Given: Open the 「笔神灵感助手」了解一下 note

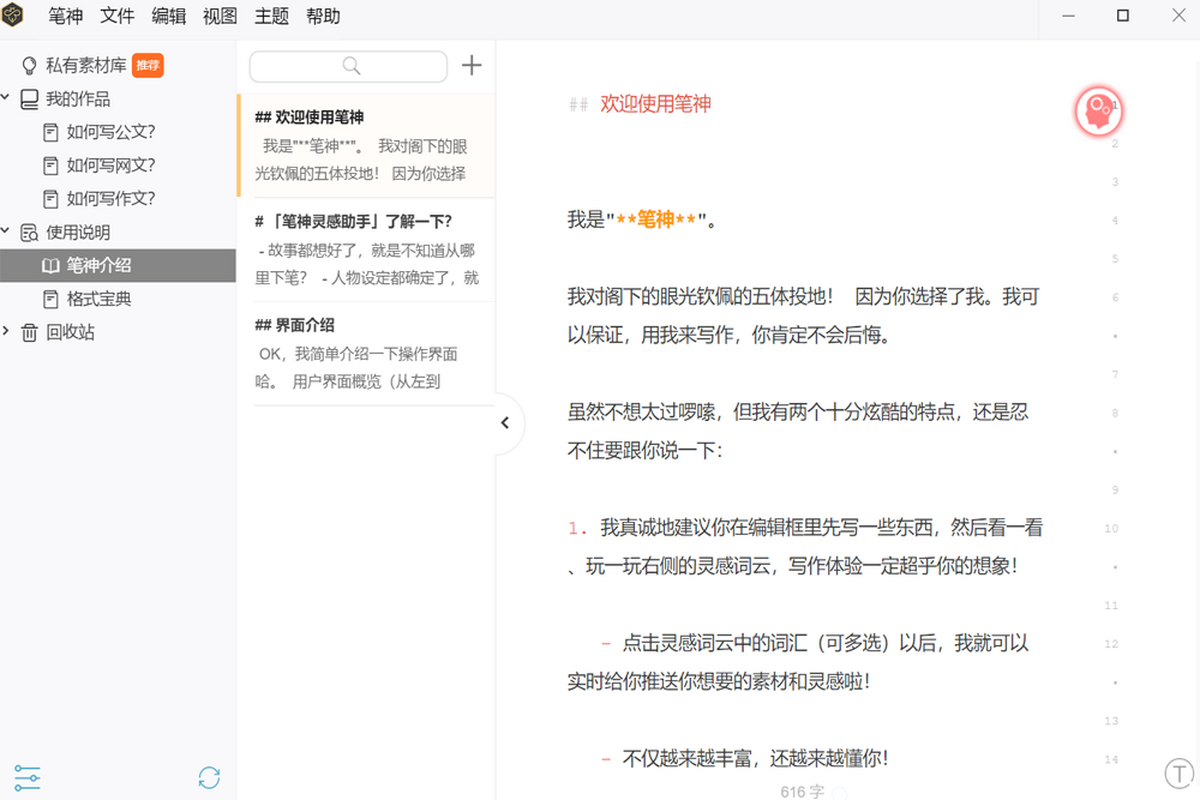Looking at the screenshot, I should [365, 249].
